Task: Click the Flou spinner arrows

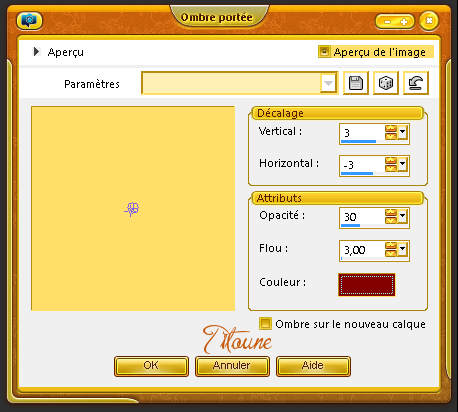Action: point(391,249)
